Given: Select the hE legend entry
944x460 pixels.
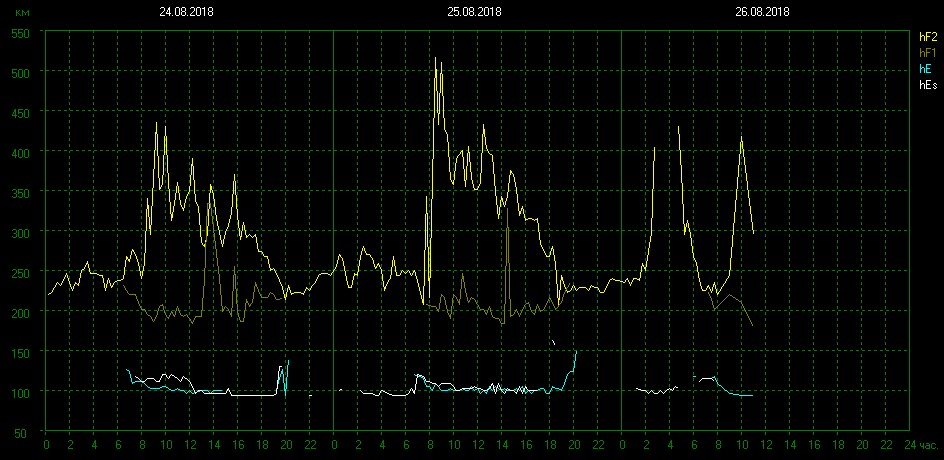Looking at the screenshot, I should [x=925, y=69].
